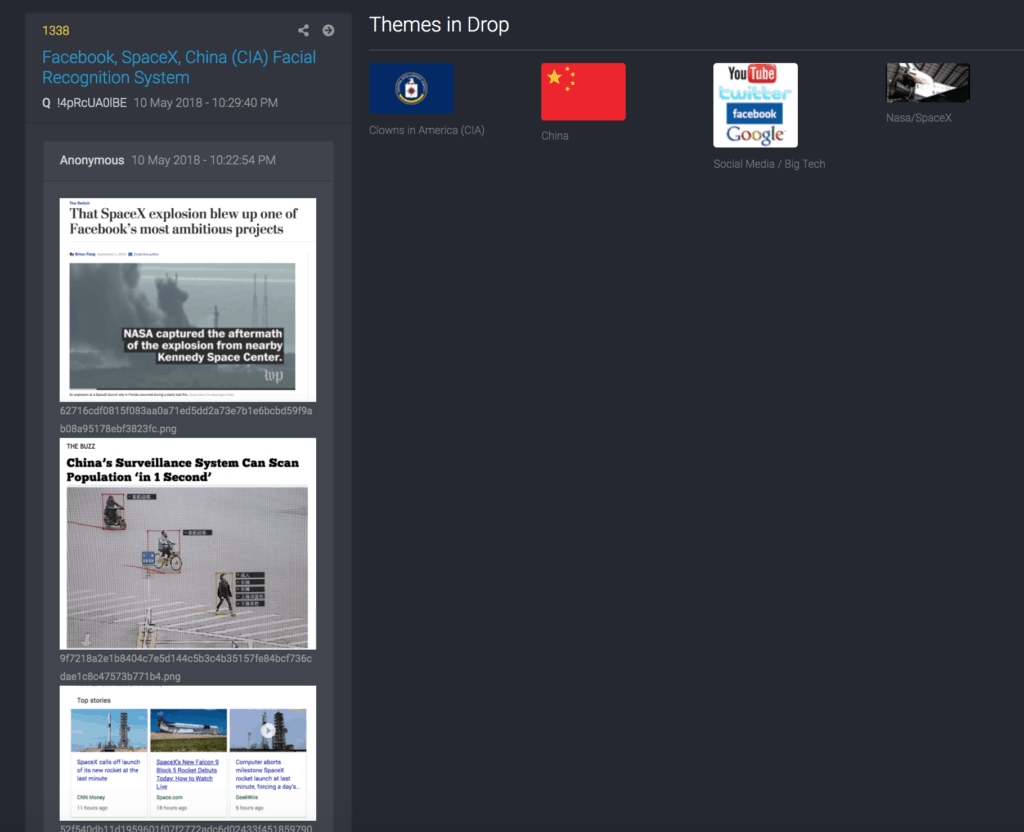Open the Top stories screenshot image

188,752
